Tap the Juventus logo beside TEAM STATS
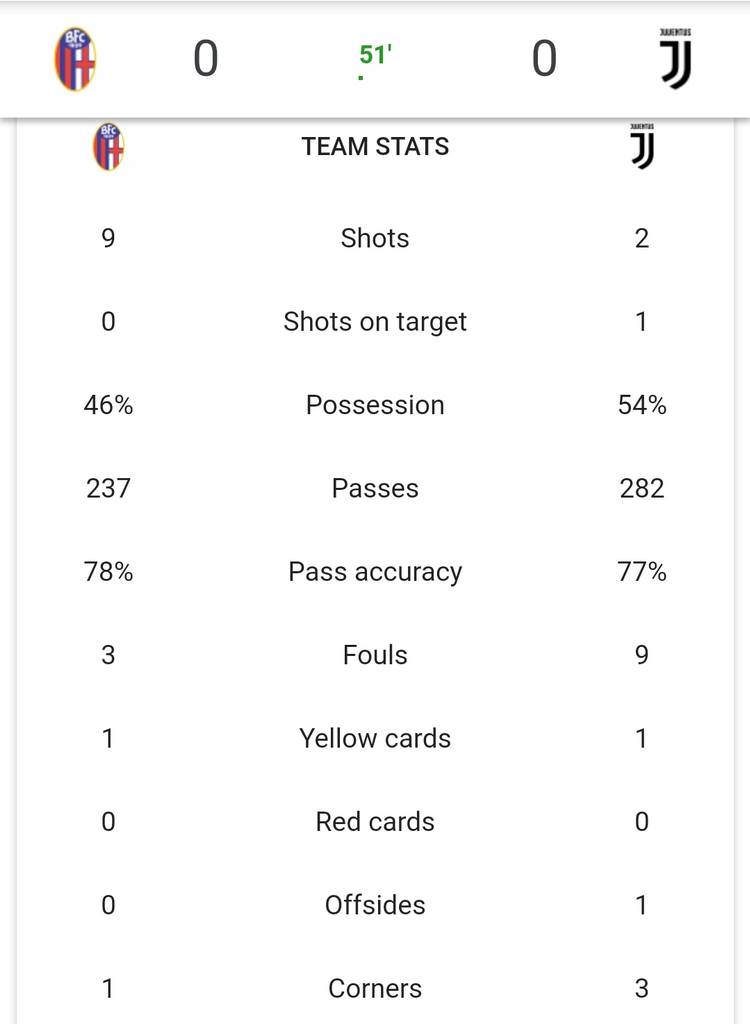Image resolution: width=750 pixels, height=1024 pixels. click(642, 147)
